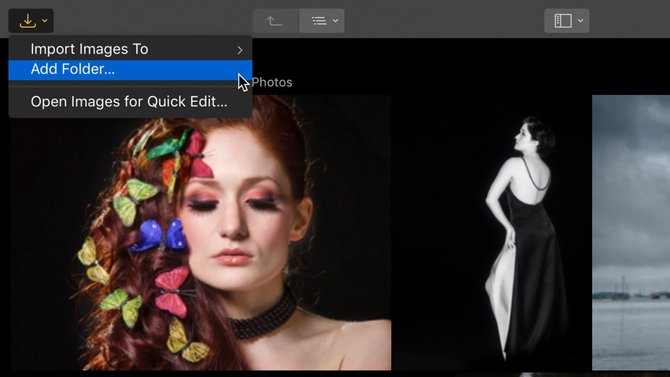Click the panel layout icon

tap(563, 21)
